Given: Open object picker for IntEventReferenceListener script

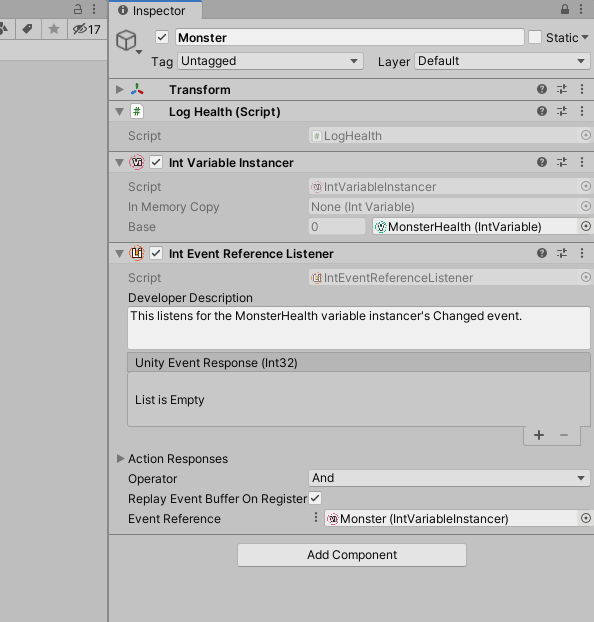Looking at the screenshot, I should (586, 277).
